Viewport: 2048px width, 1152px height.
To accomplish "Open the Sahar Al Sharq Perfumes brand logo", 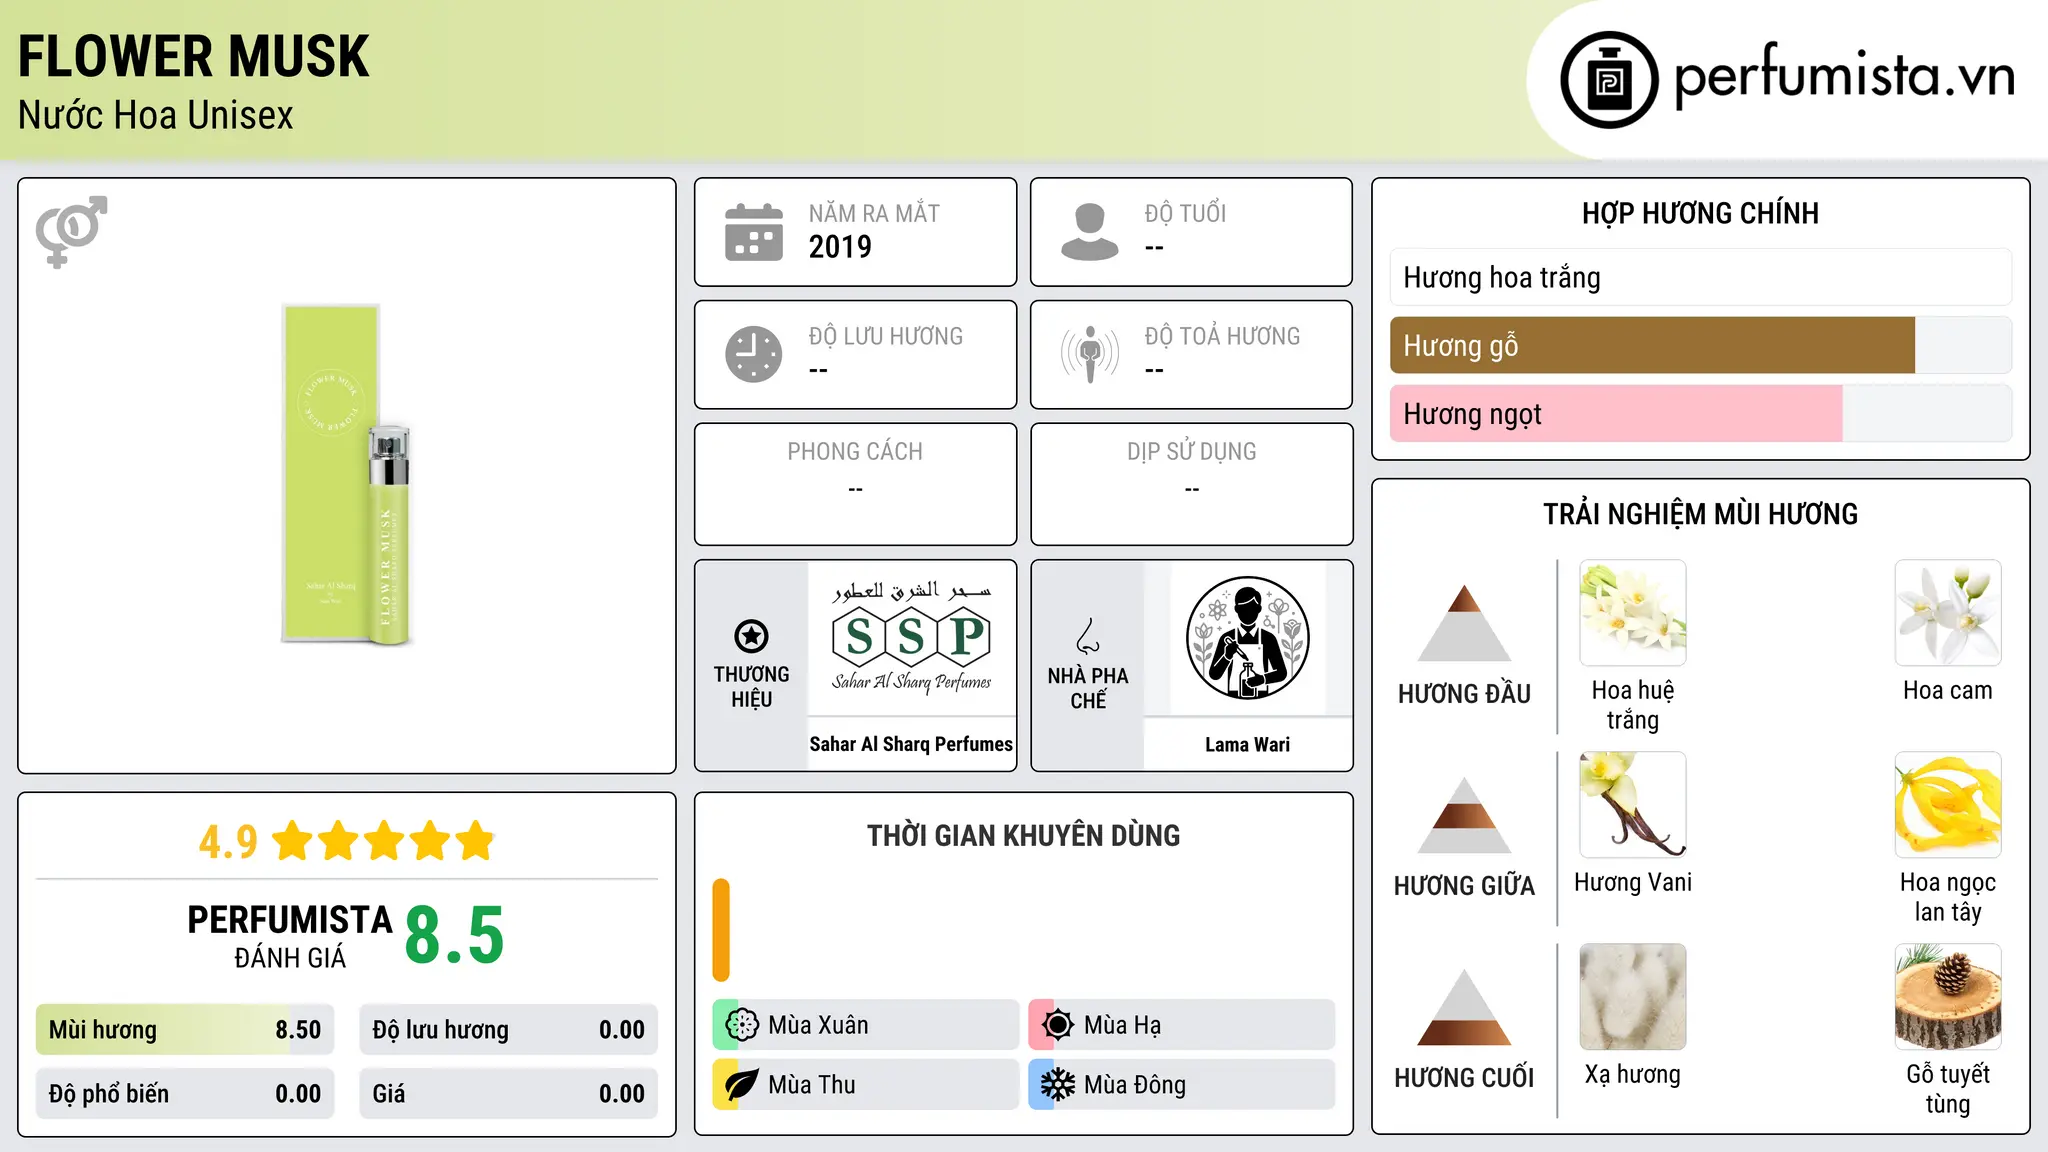I will 911,637.
